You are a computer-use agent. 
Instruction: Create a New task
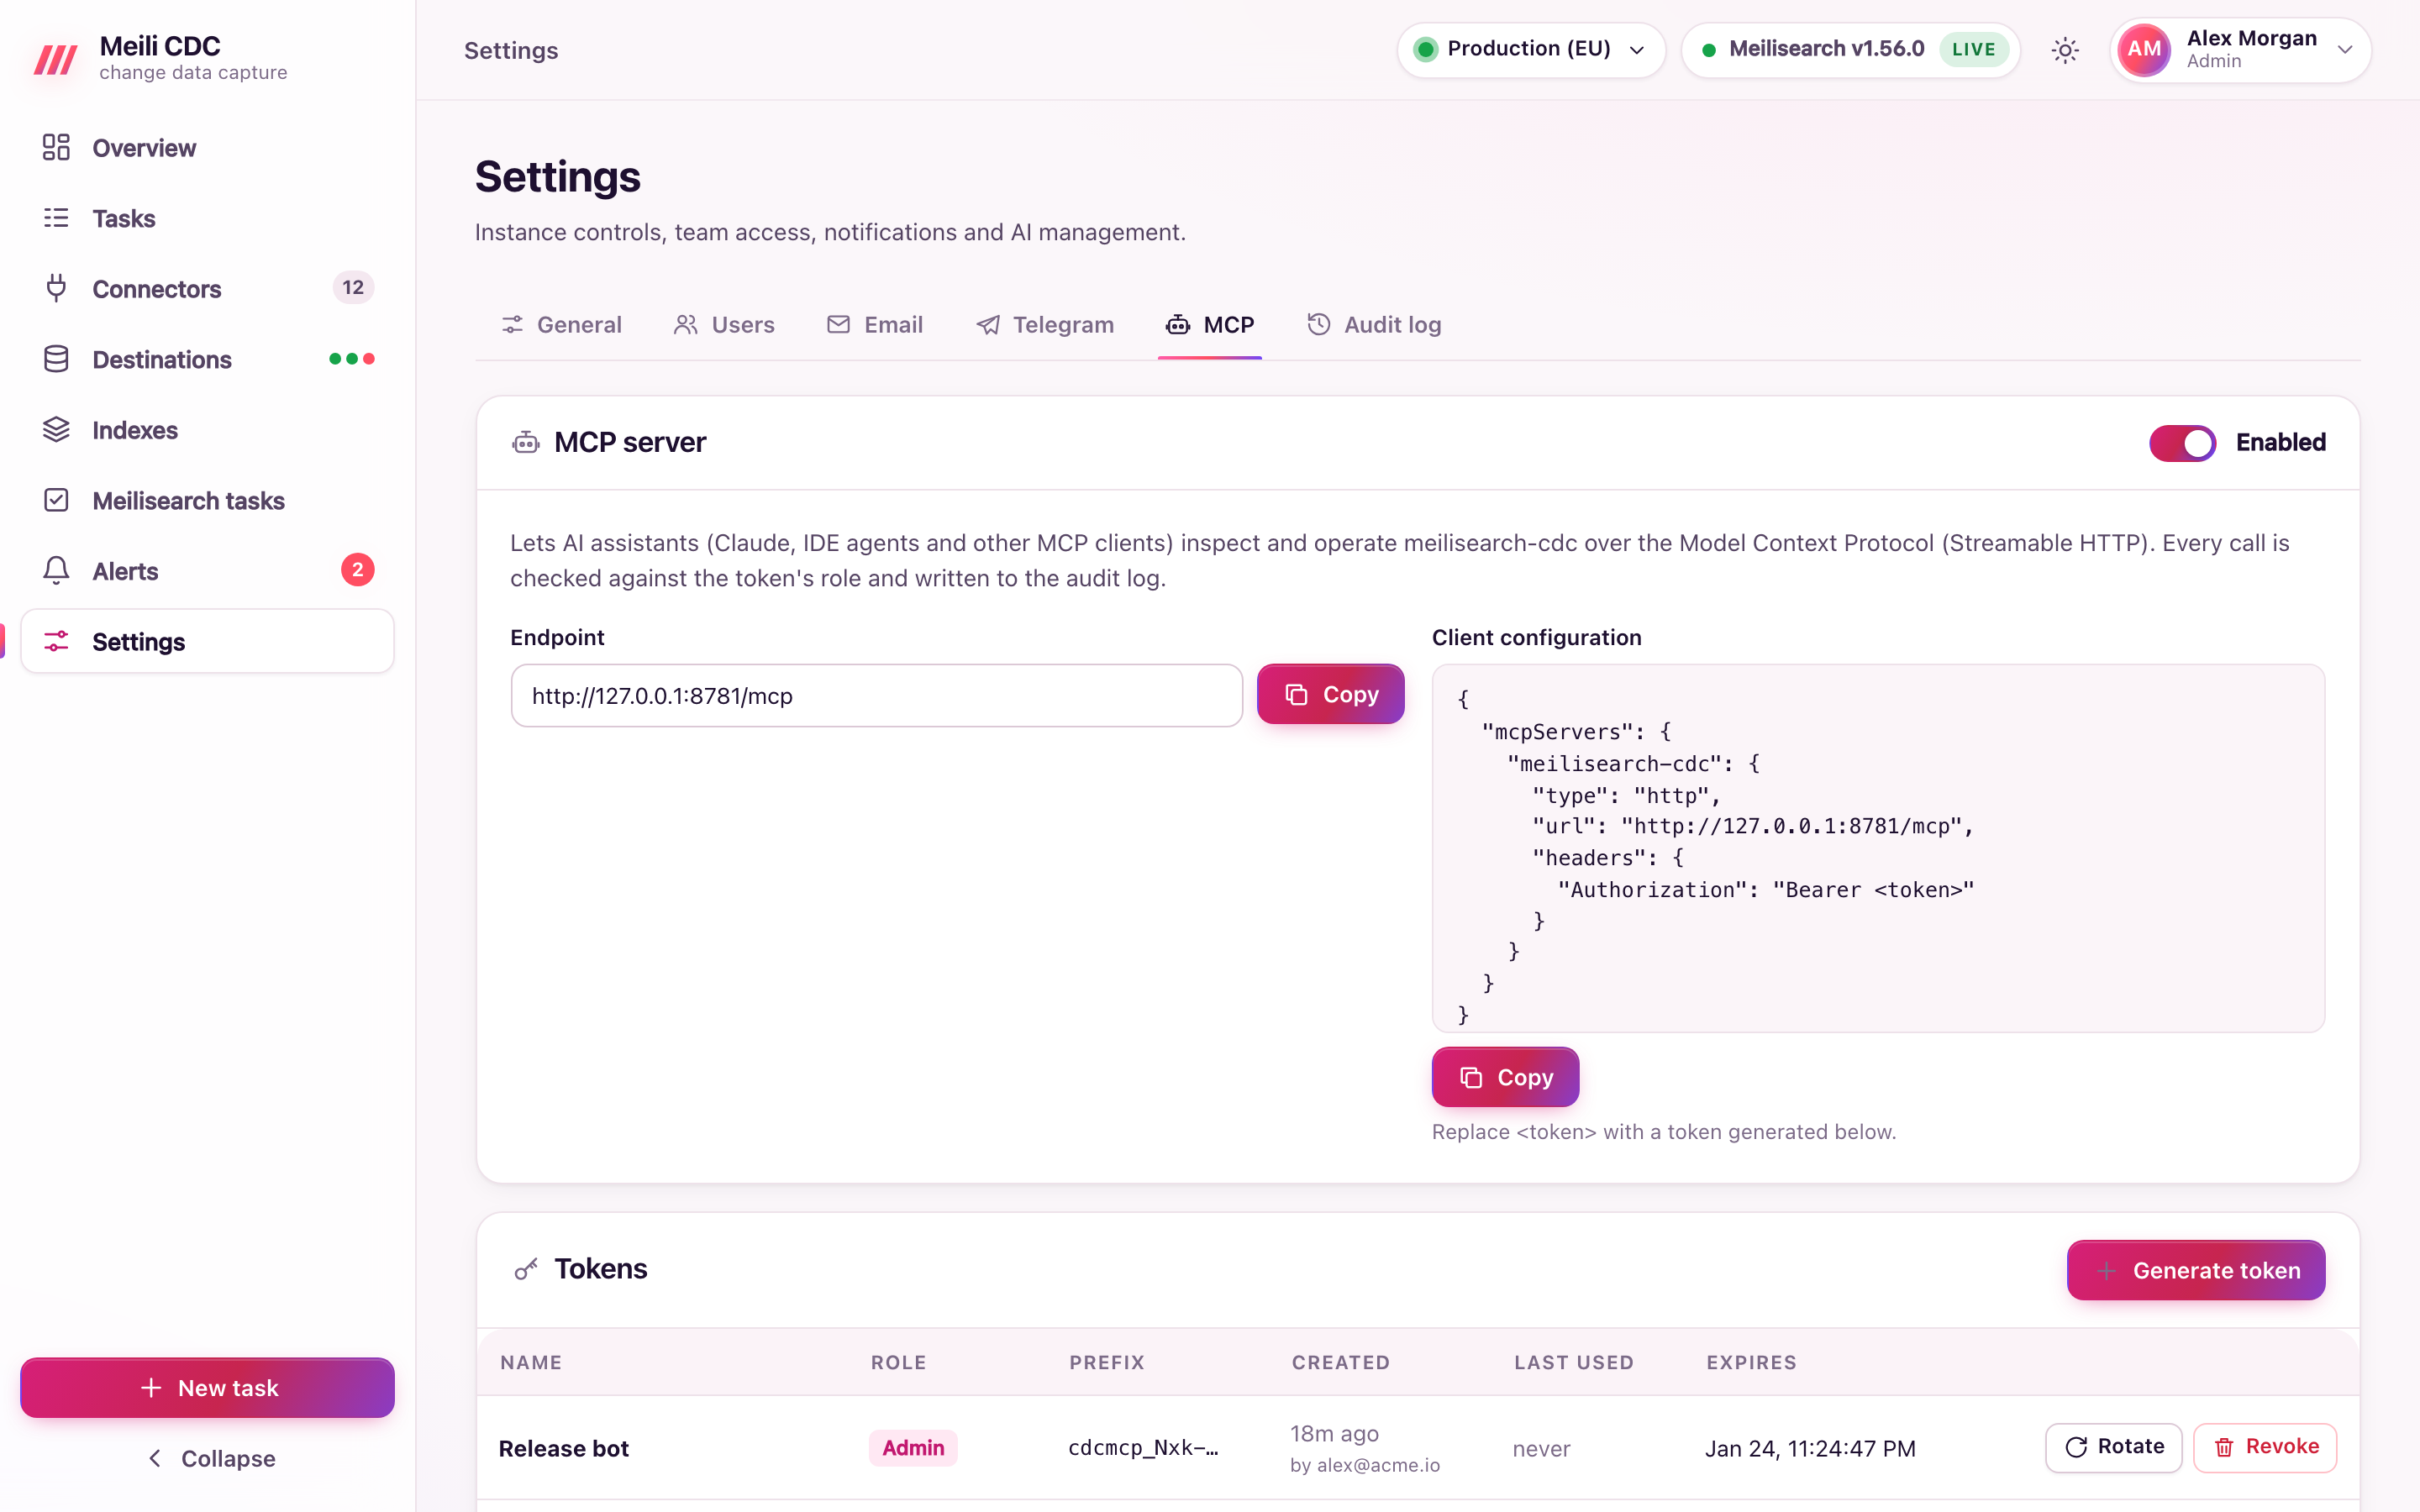tap(207, 1388)
